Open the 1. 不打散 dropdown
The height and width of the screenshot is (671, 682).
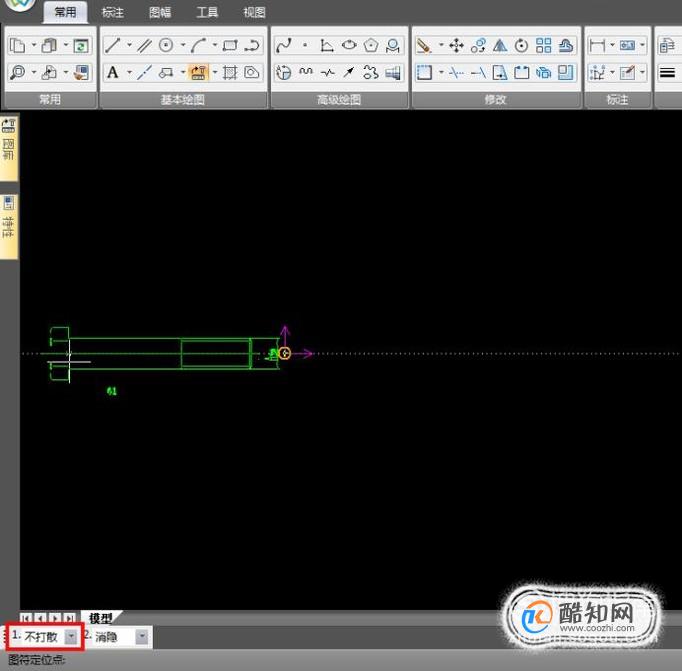pos(70,637)
